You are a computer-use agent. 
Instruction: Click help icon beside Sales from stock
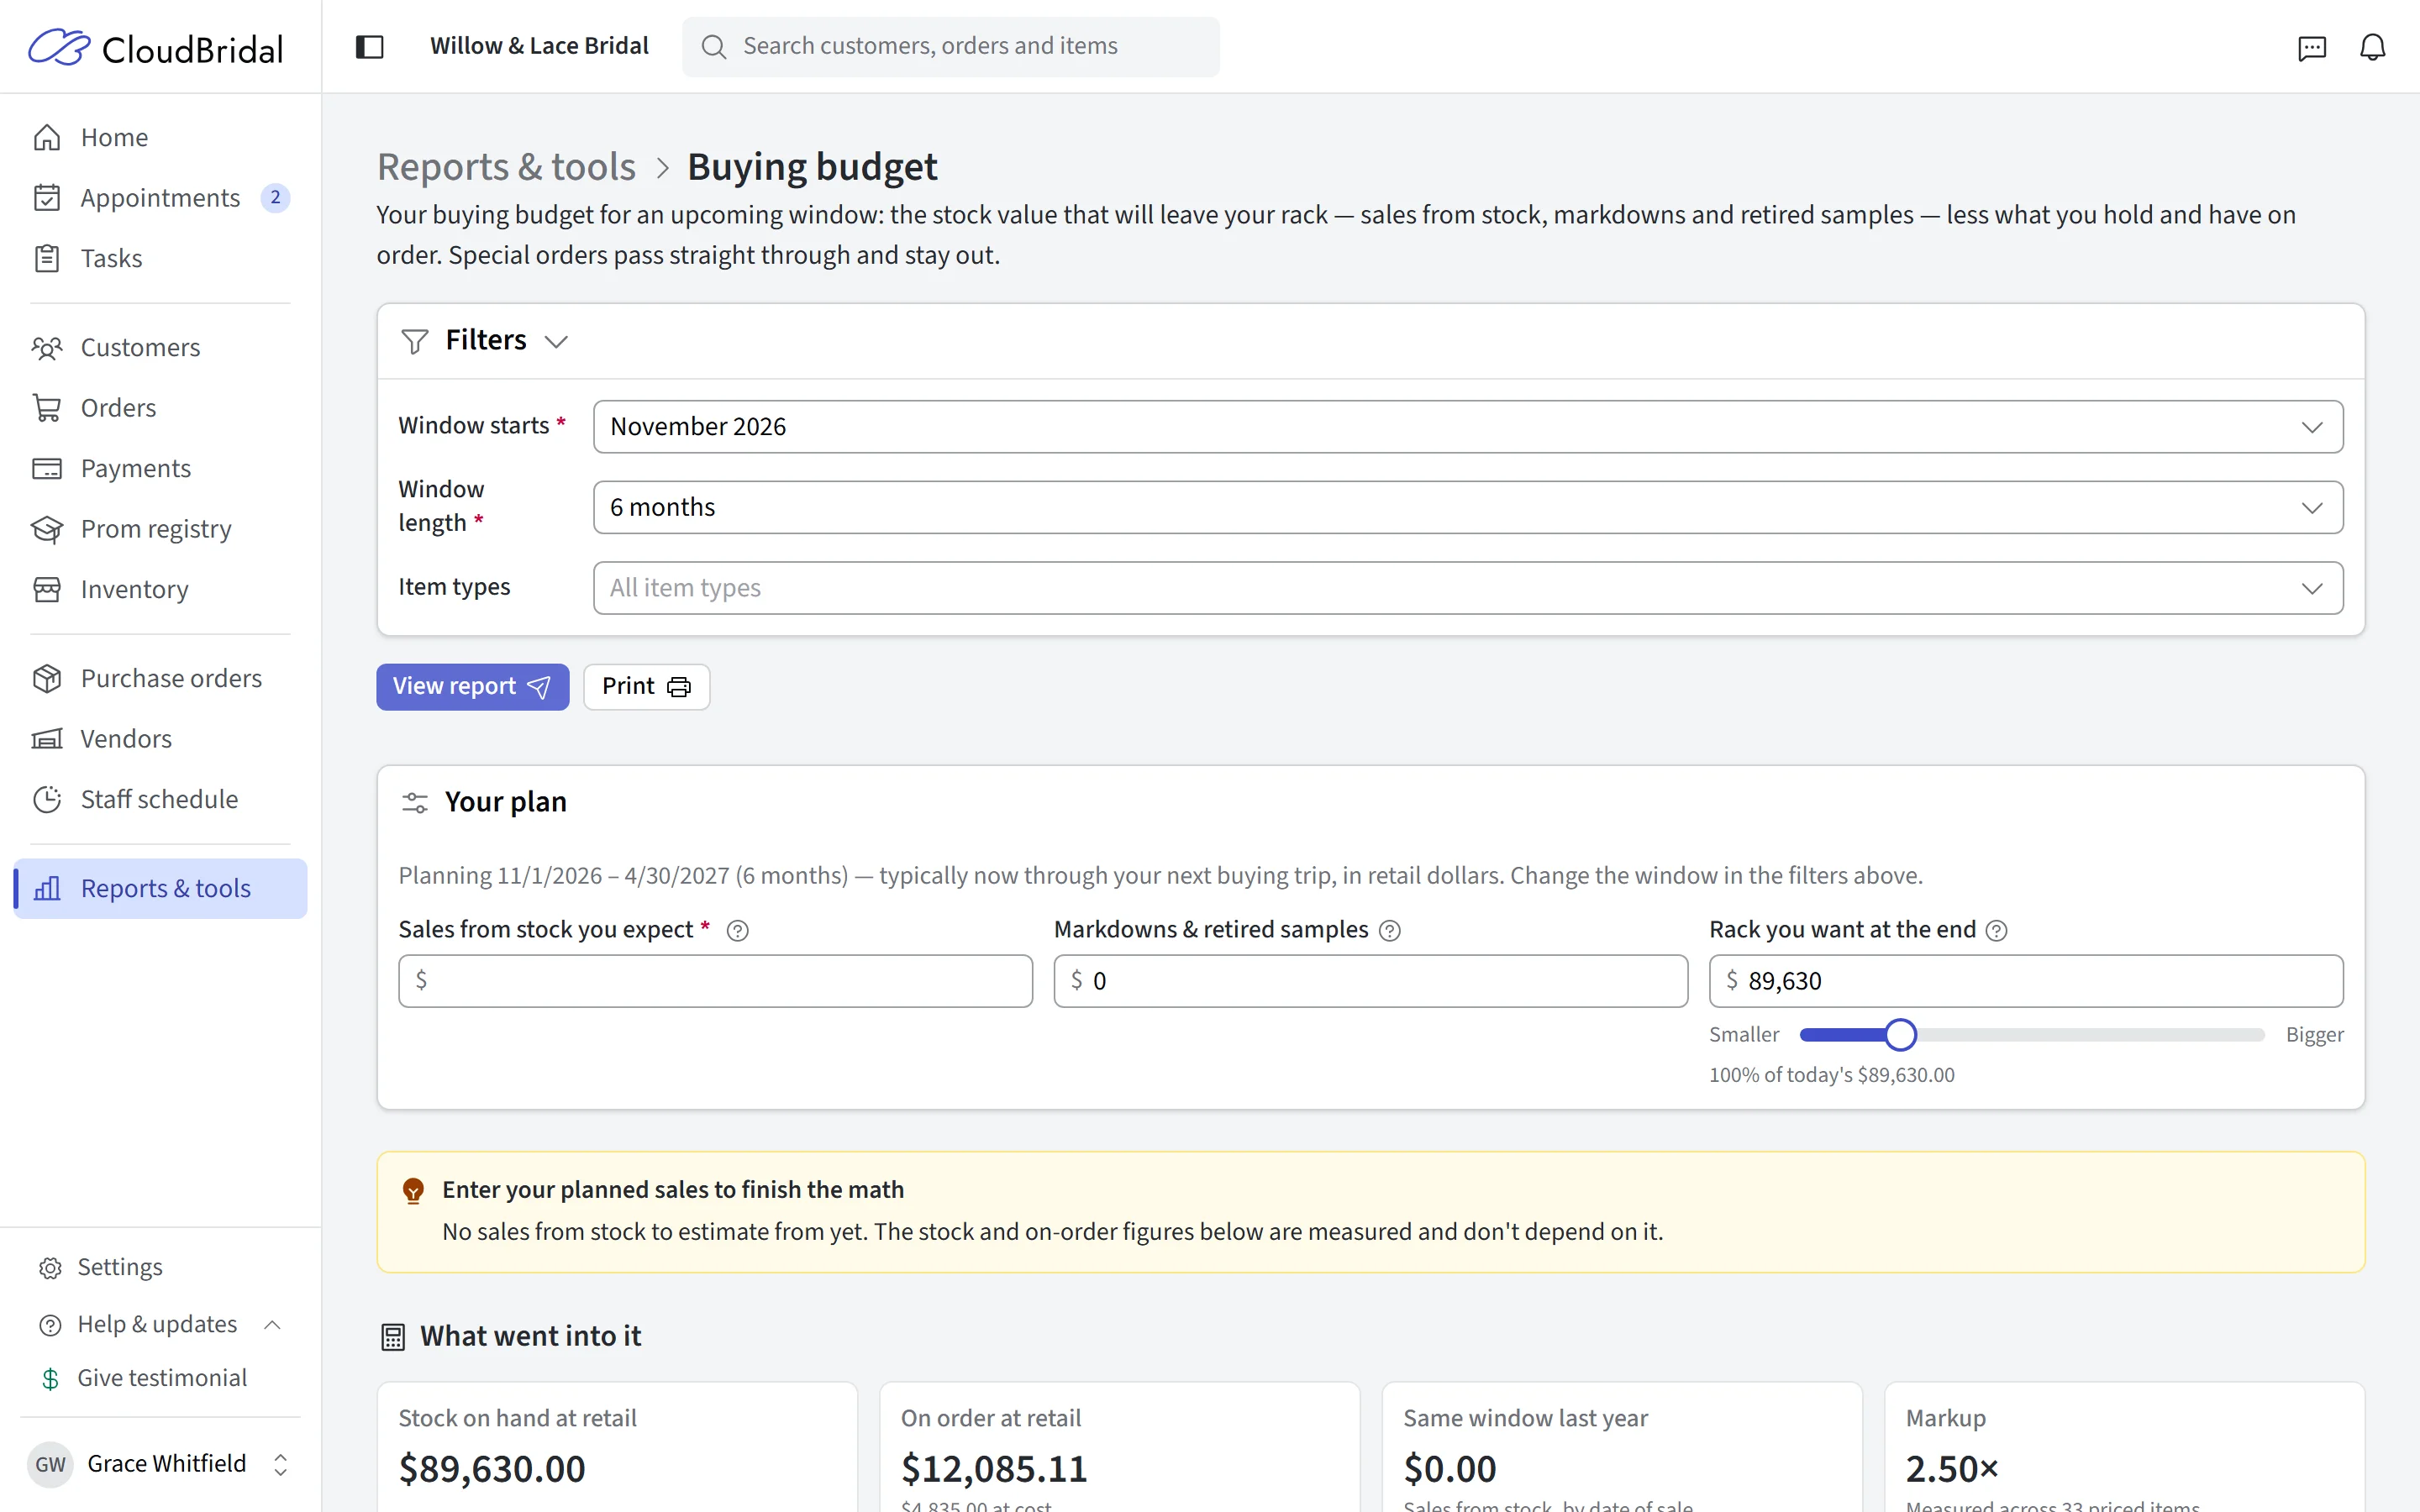[738, 930]
